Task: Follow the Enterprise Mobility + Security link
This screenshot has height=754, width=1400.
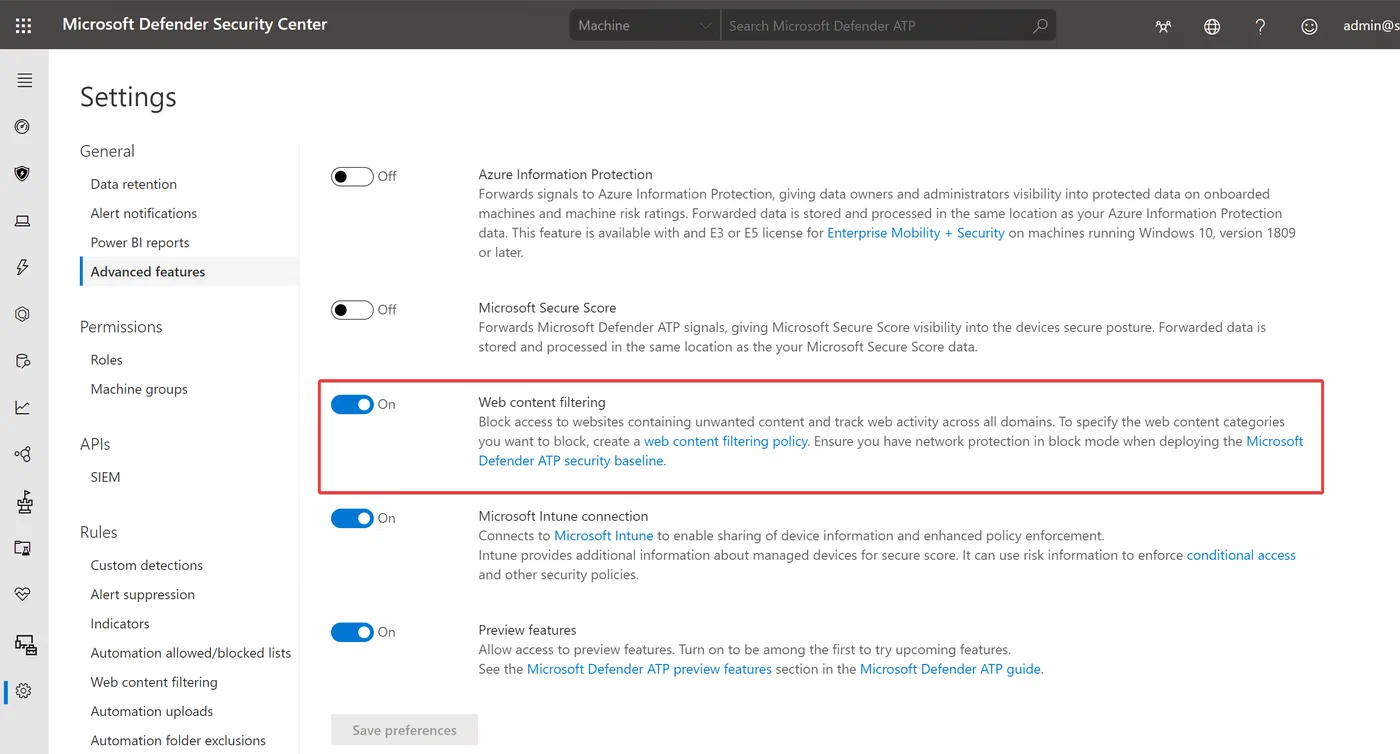Action: click(x=916, y=233)
